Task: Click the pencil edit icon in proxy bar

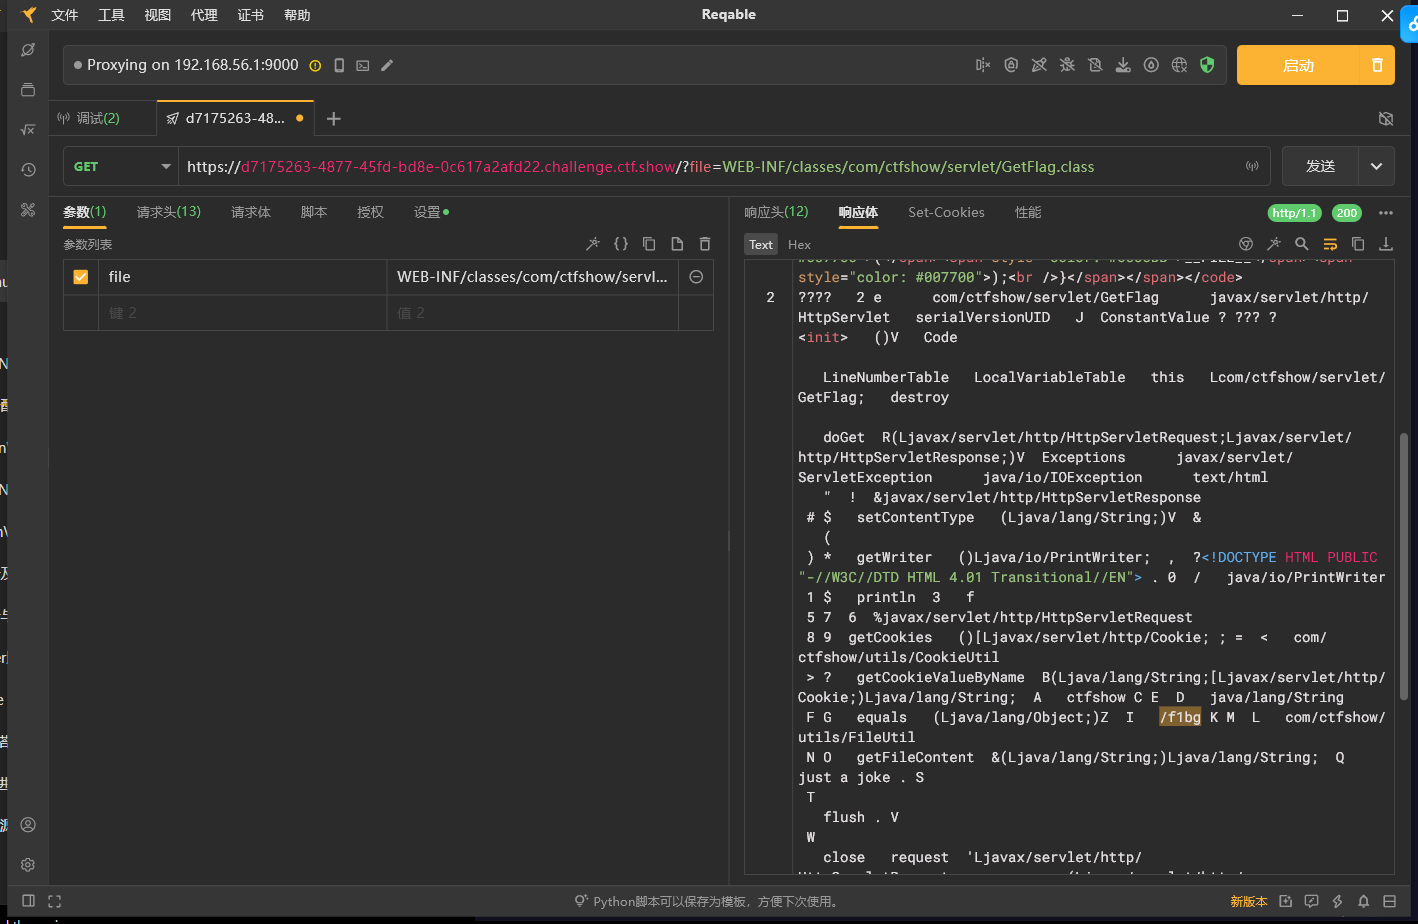Action: coord(387,65)
